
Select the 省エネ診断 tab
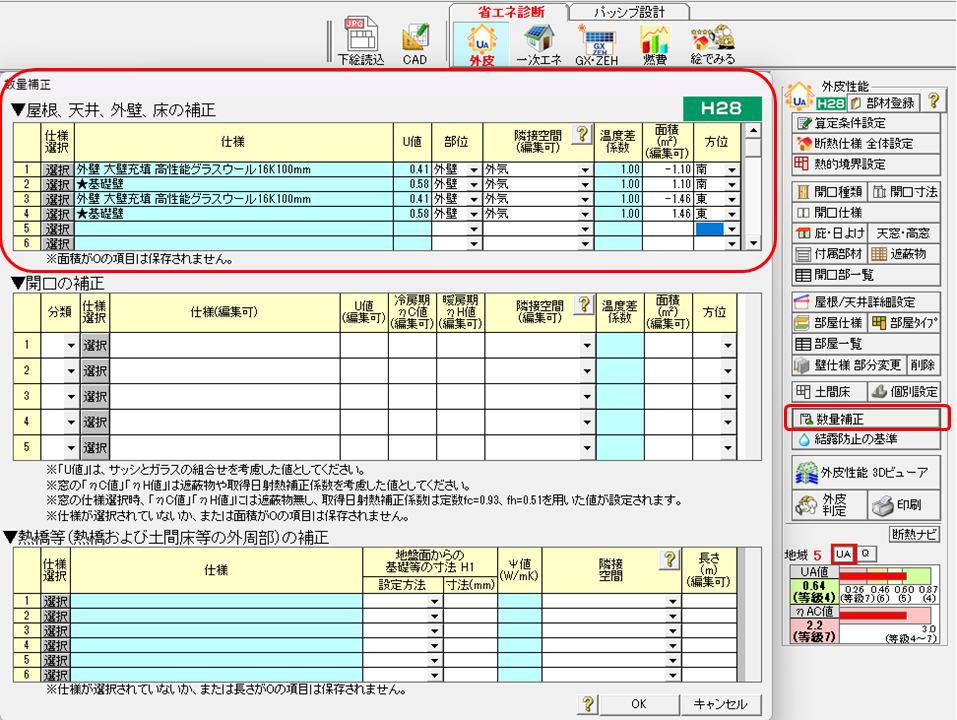[508, 12]
